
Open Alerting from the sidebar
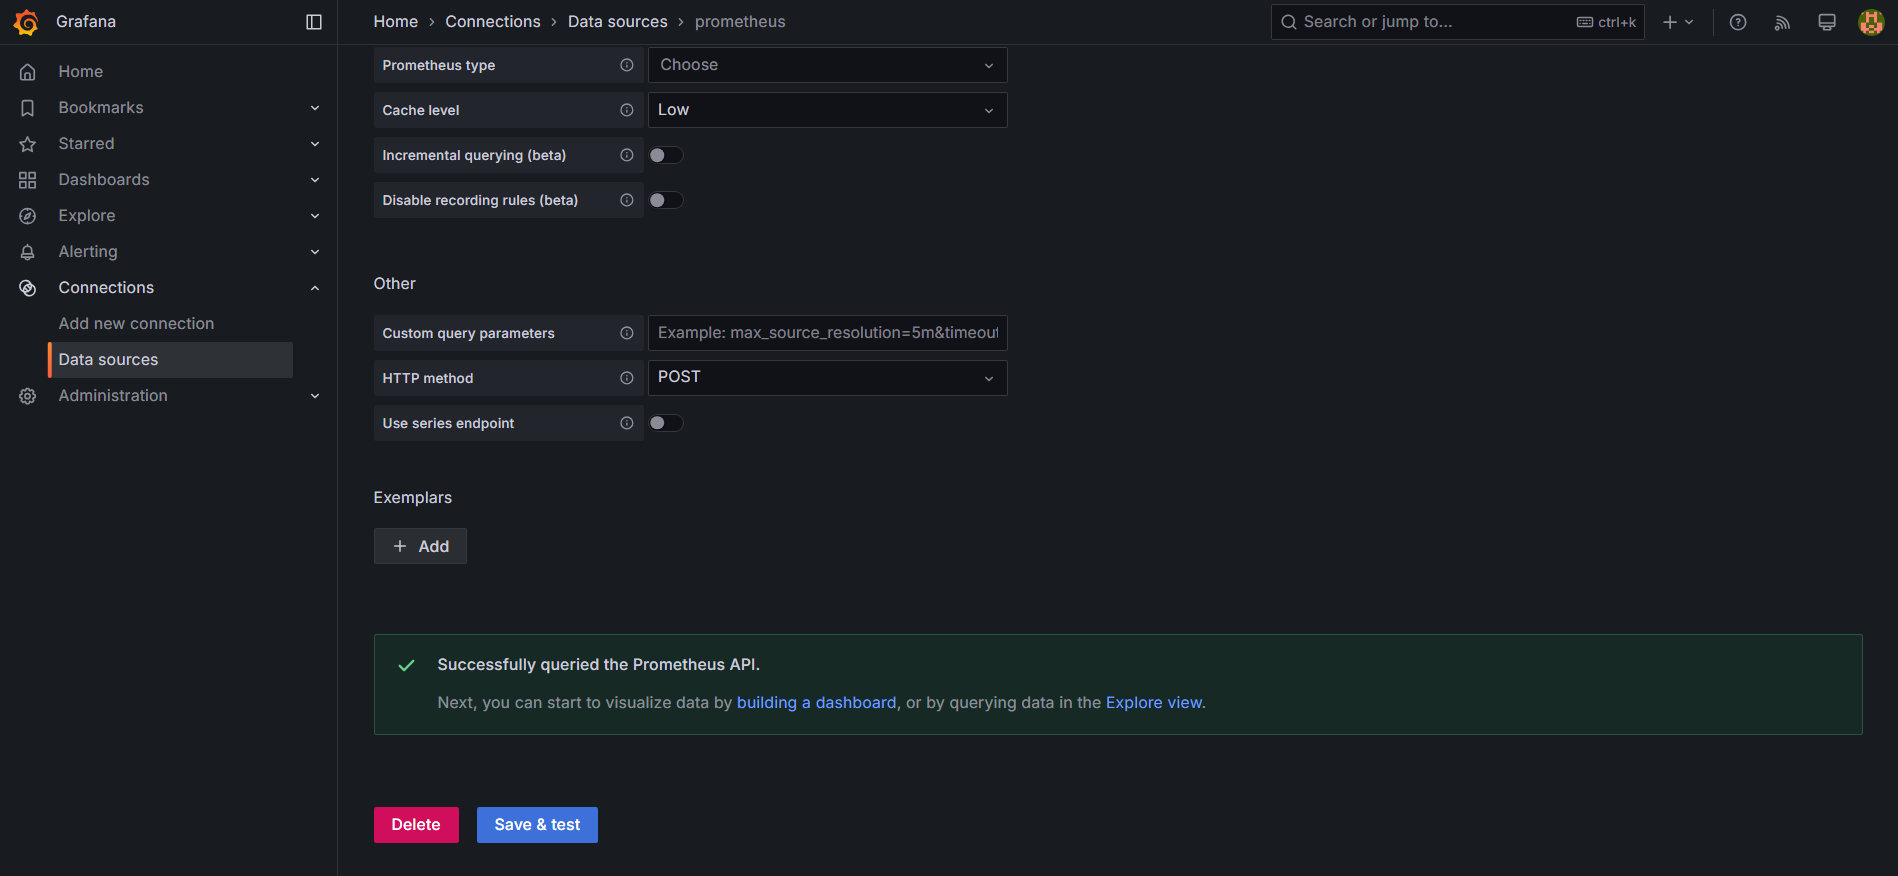88,252
